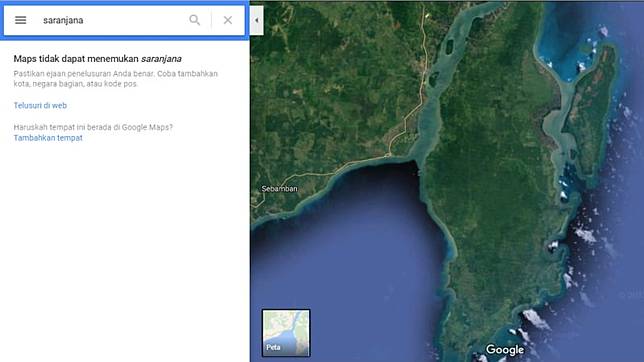This screenshot has height=362, width=644.
Task: Switch to the Peta map view thumbnail
Action: point(286,333)
